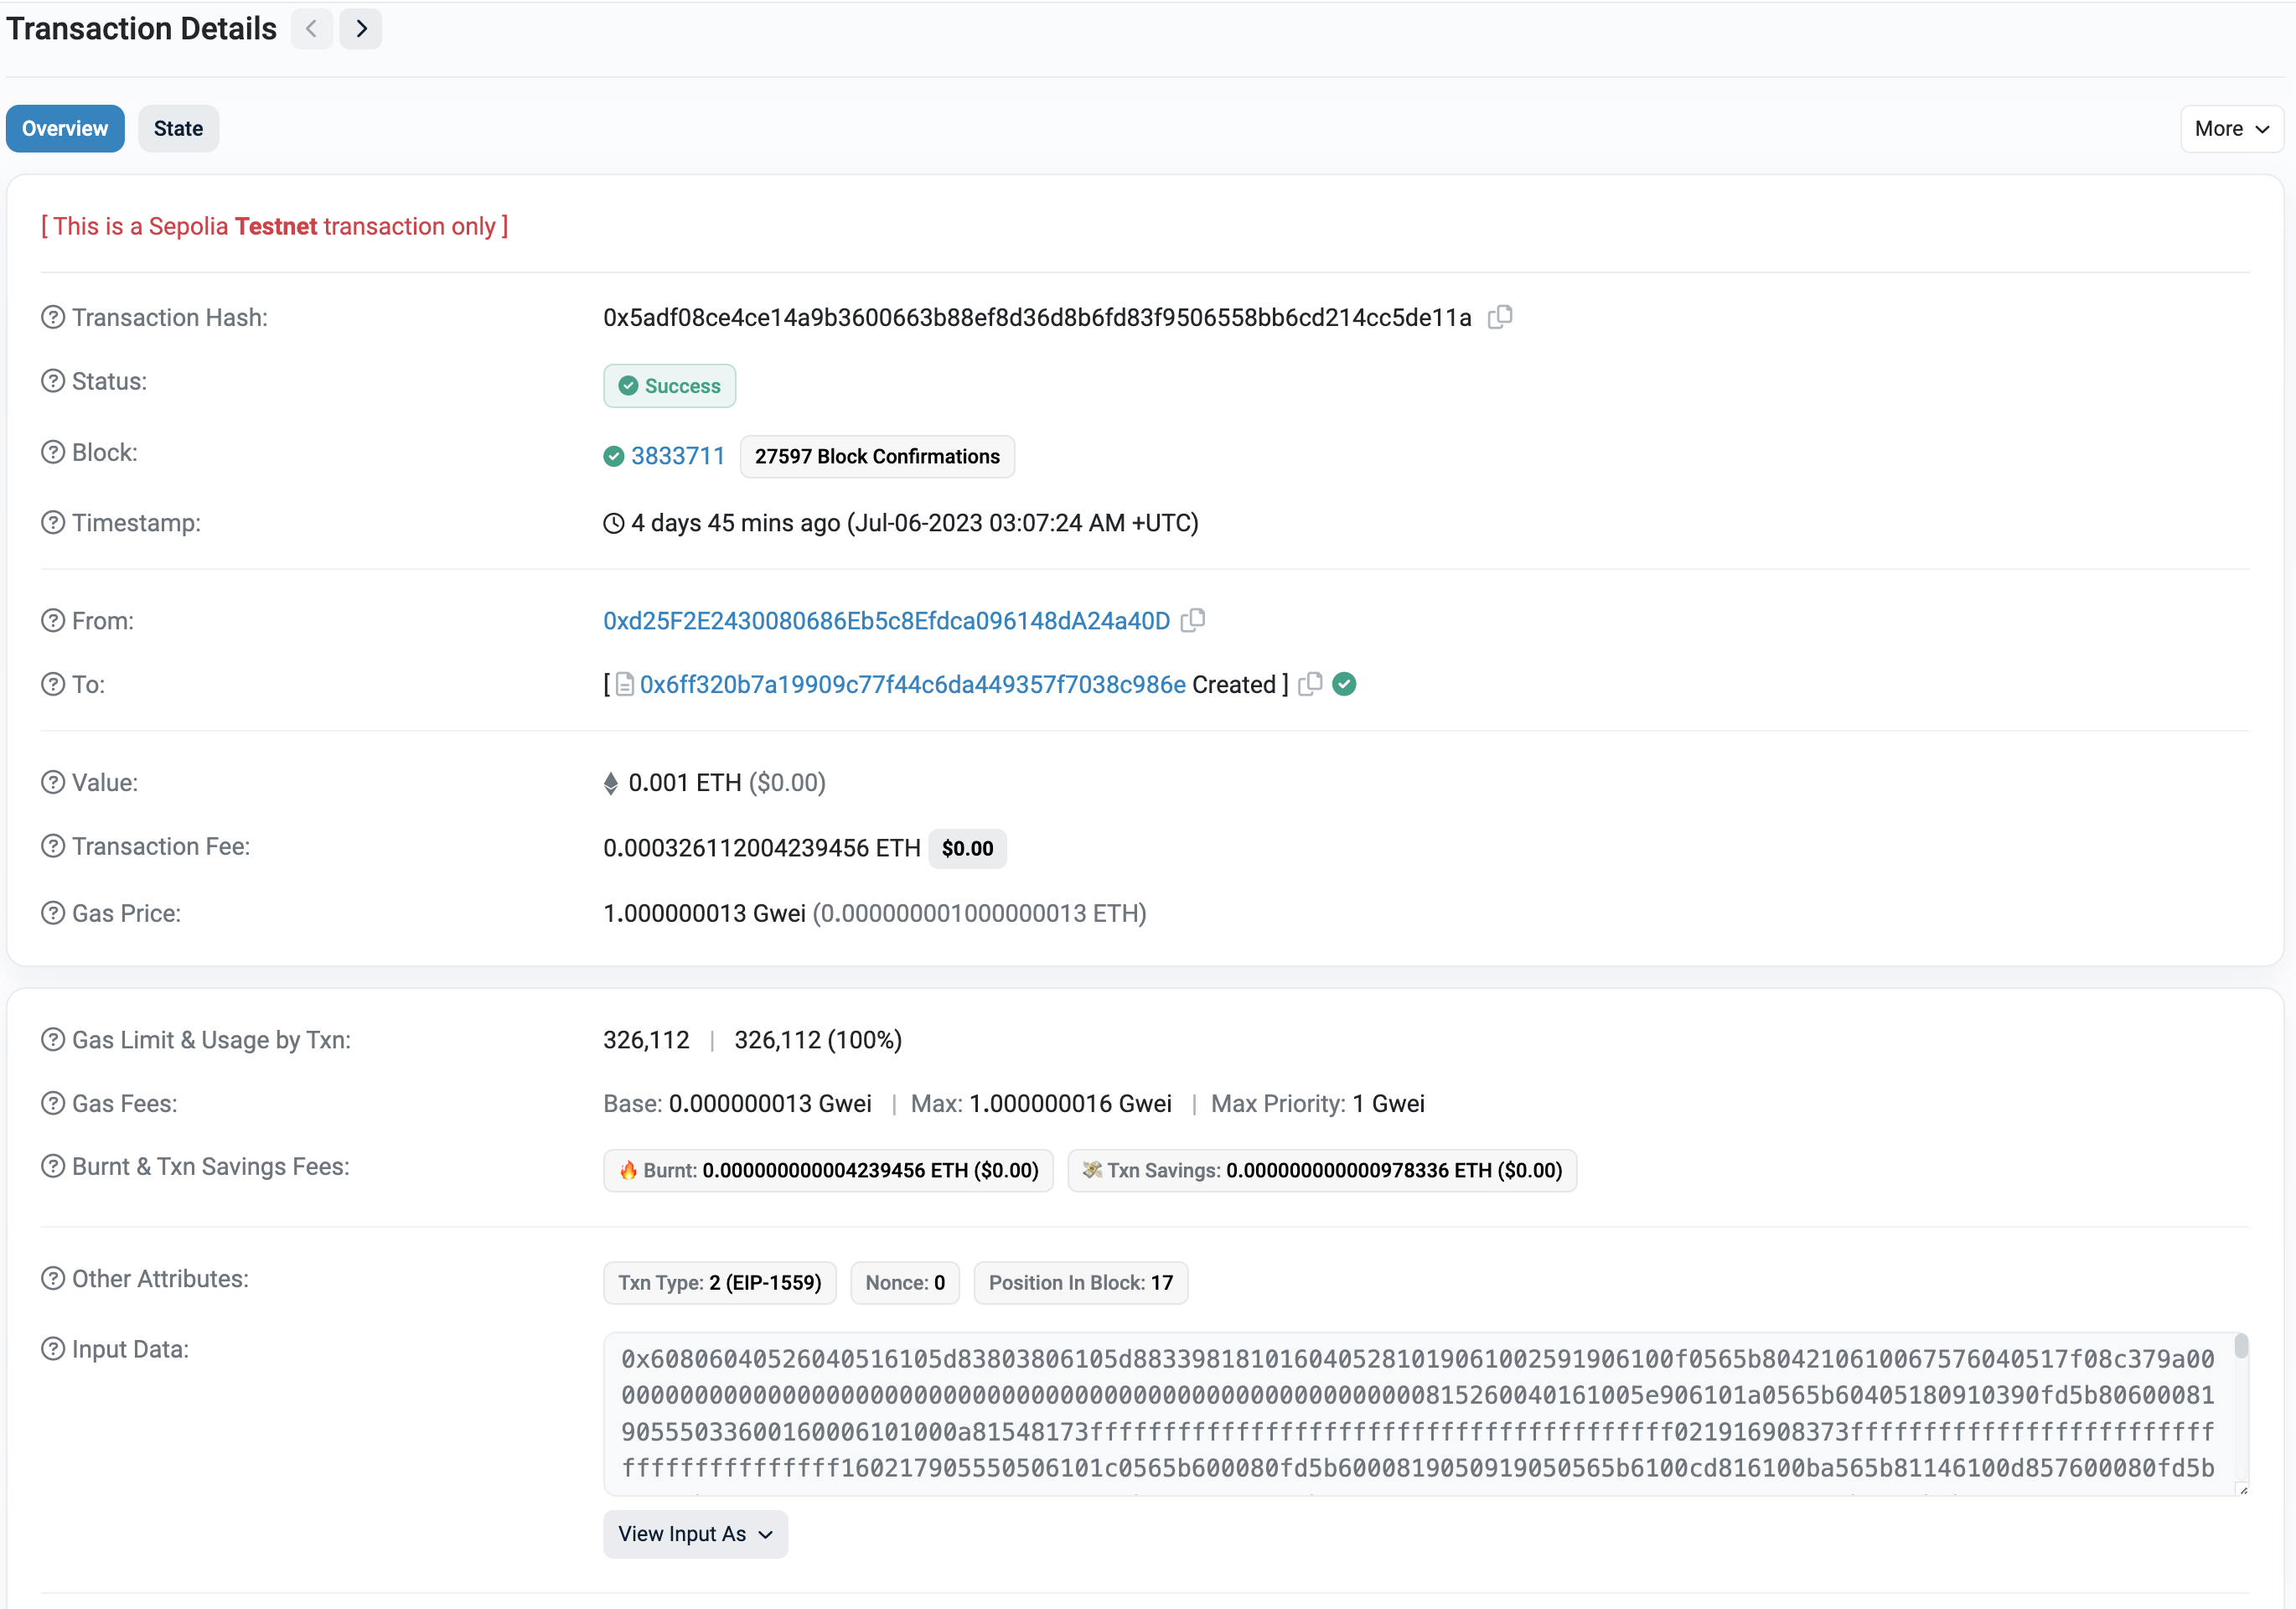Copy the From address
Viewport: 2296px width, 1609px height.
coord(1193,620)
